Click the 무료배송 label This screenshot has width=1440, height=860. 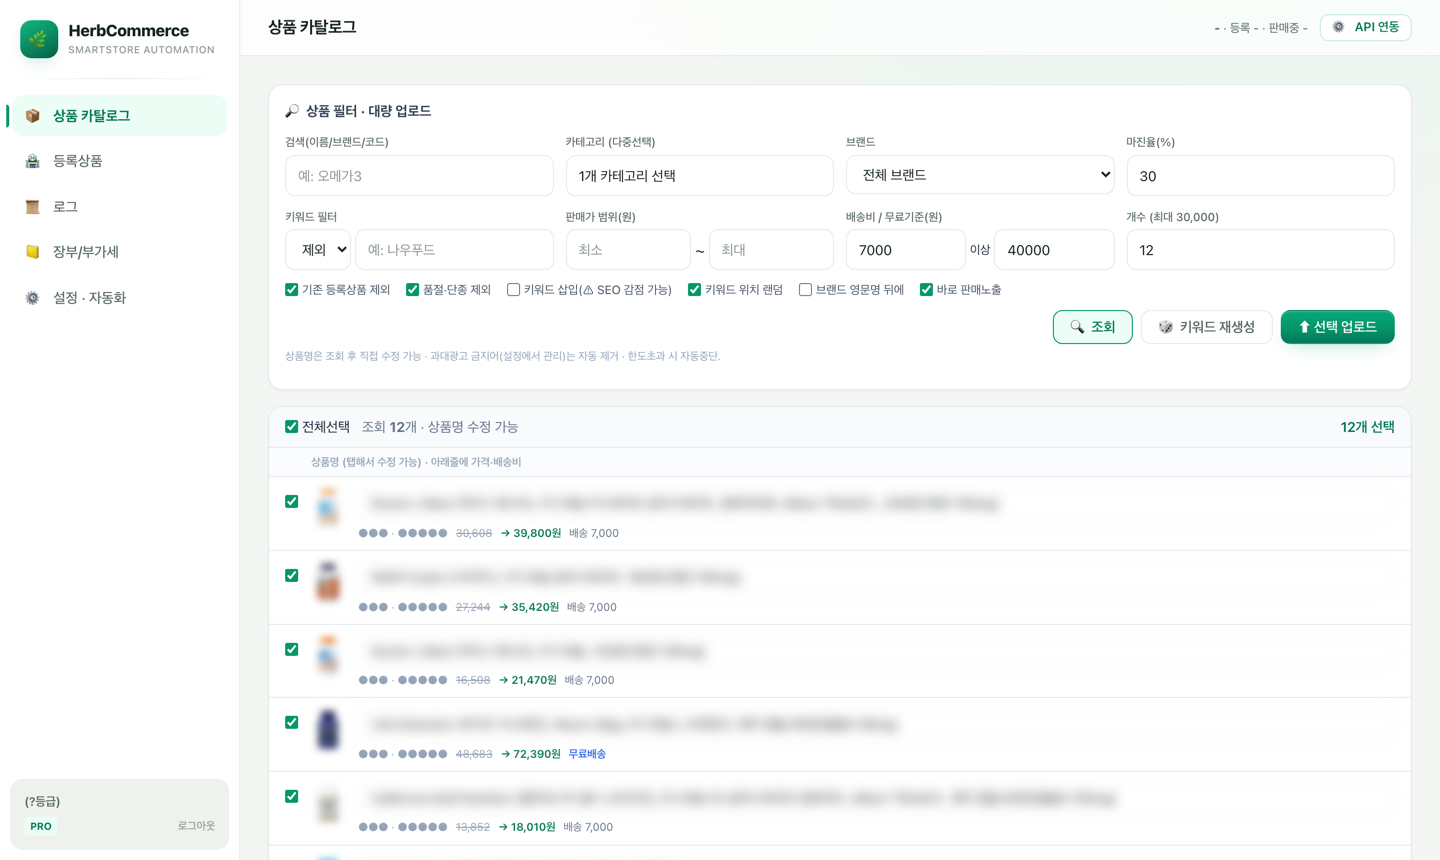587,754
